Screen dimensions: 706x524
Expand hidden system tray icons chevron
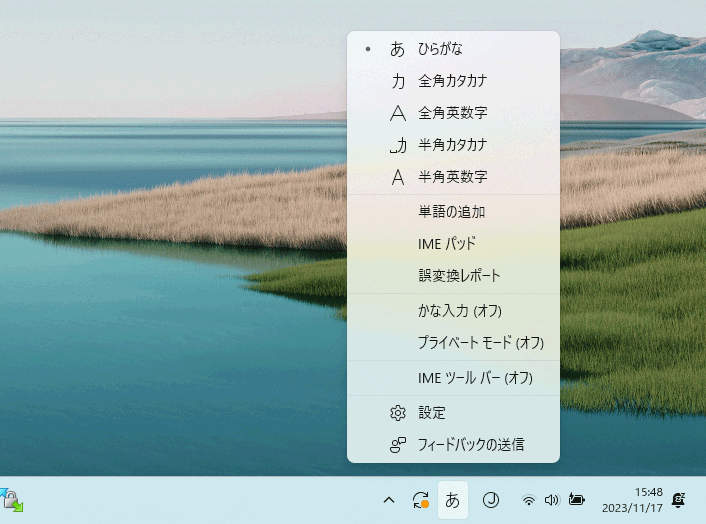[x=388, y=500]
